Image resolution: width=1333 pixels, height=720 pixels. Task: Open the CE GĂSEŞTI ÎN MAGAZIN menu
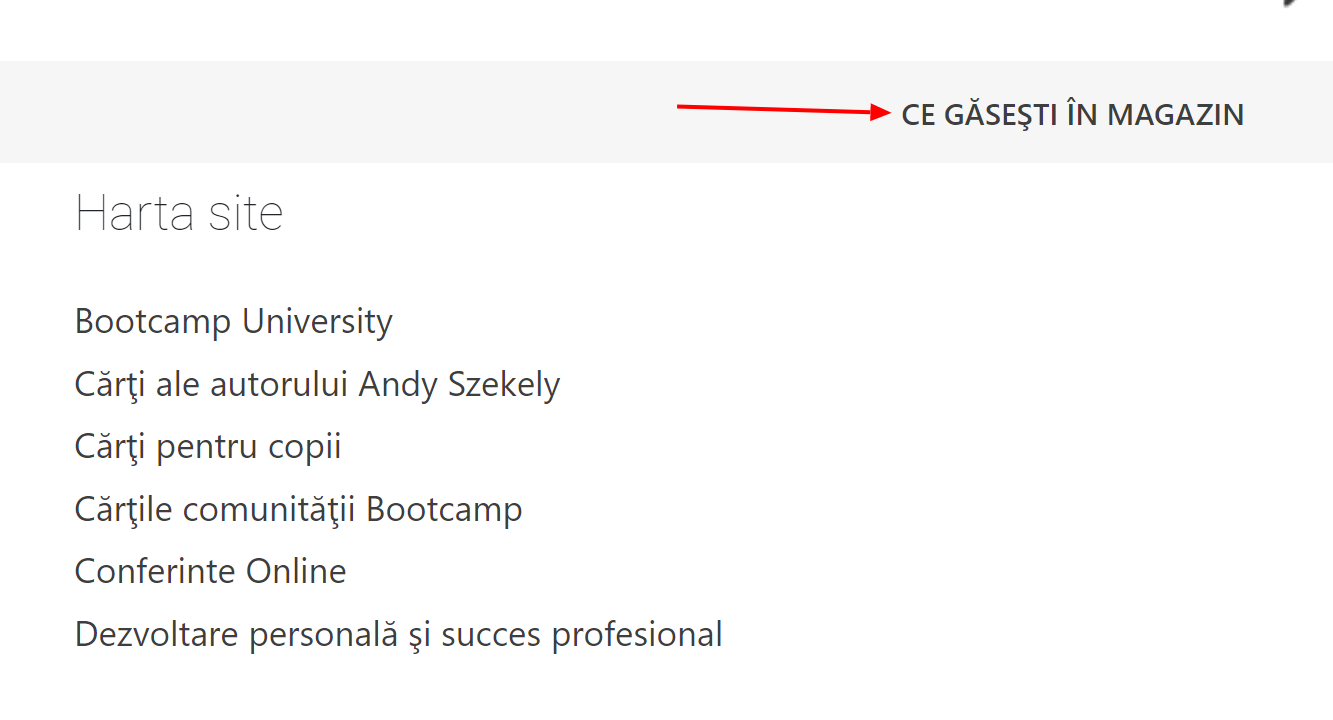click(1072, 115)
